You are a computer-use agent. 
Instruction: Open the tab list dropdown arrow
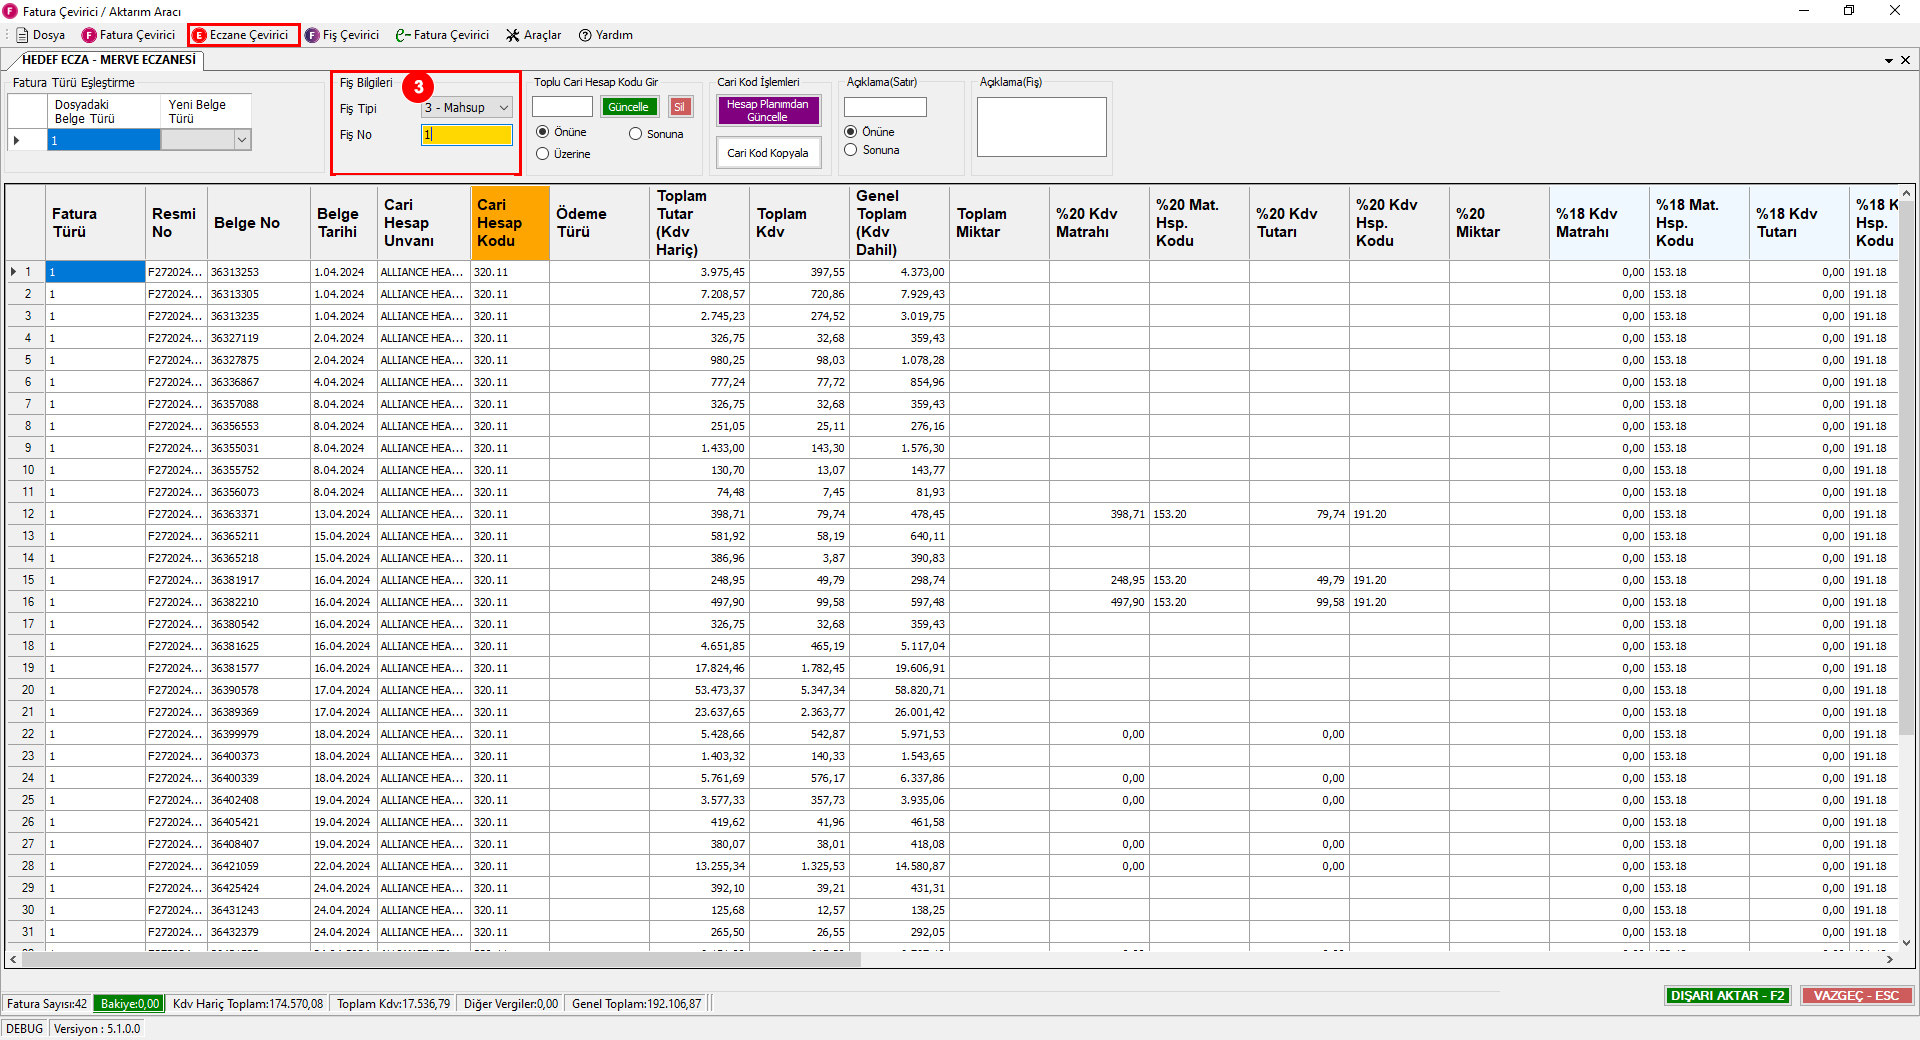1889,60
